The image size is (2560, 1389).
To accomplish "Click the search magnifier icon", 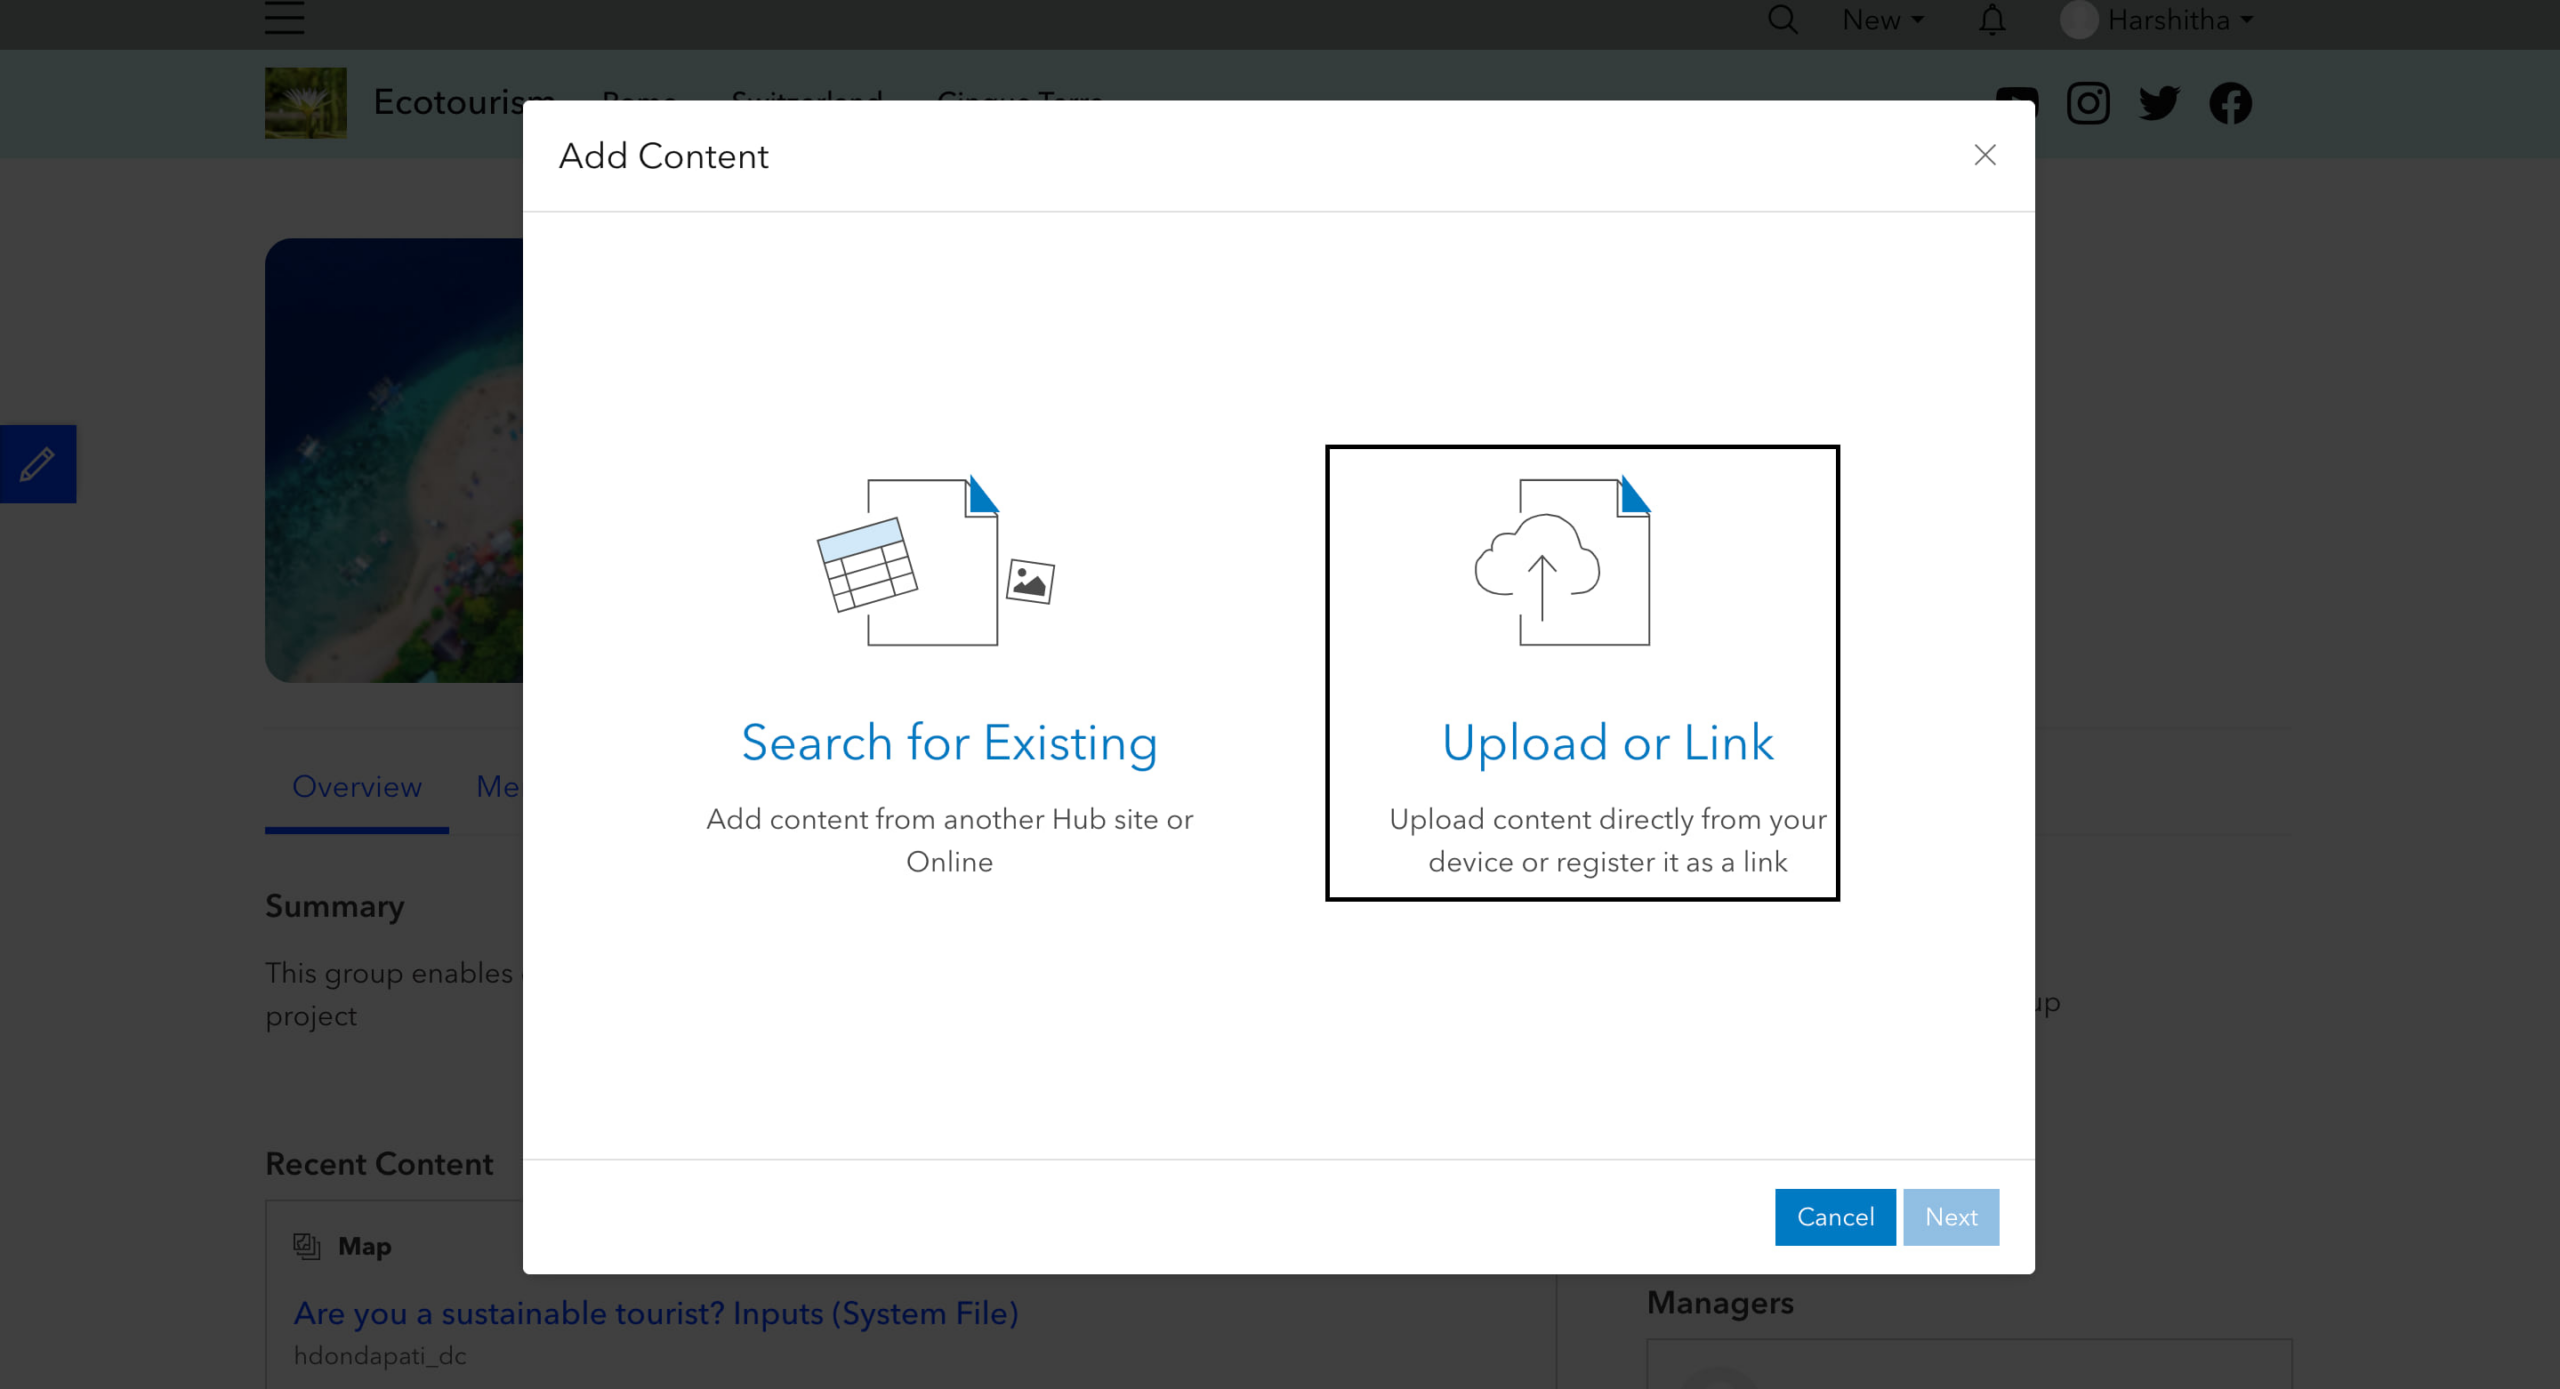I will click(x=1782, y=19).
